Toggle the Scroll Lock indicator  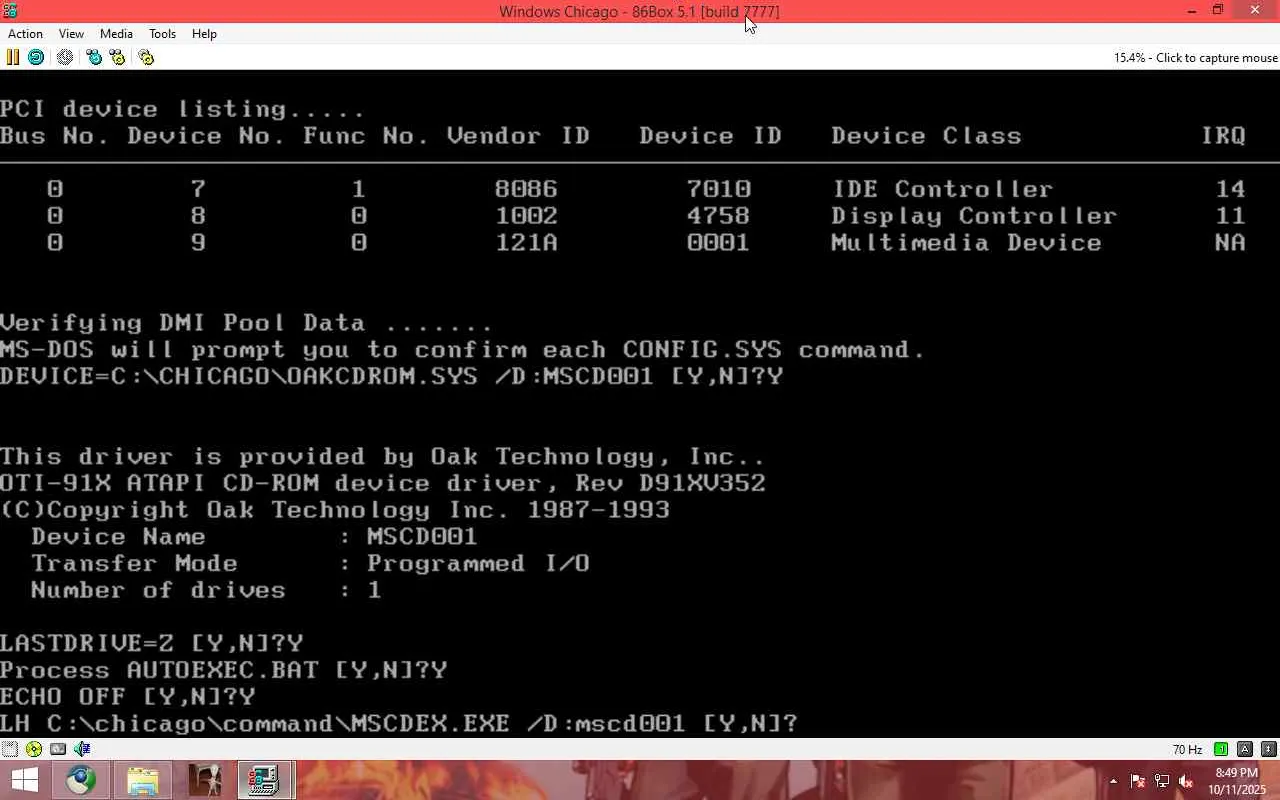[1269, 749]
